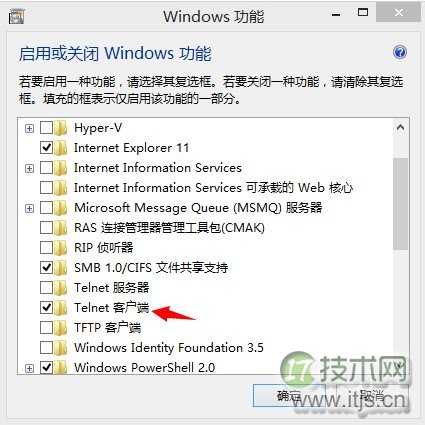Expand the Windows PowerShell 2.0 node
This screenshot has height=425, width=425.
click(x=29, y=368)
